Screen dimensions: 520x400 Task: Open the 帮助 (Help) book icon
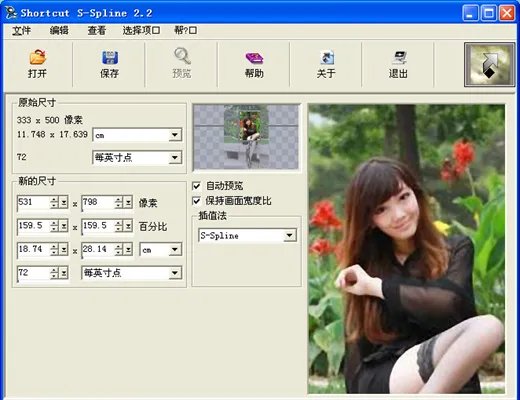(x=254, y=58)
